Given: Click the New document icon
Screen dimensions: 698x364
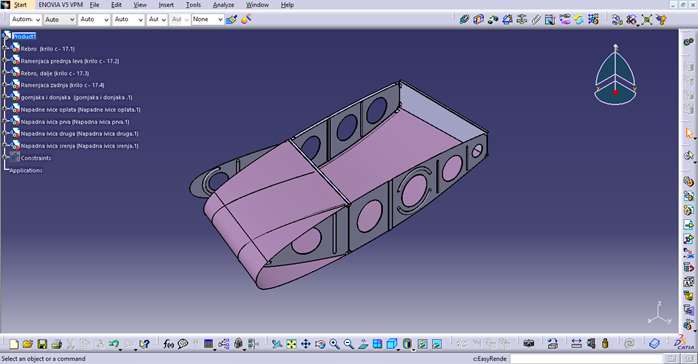Looking at the screenshot, I should click(14, 344).
